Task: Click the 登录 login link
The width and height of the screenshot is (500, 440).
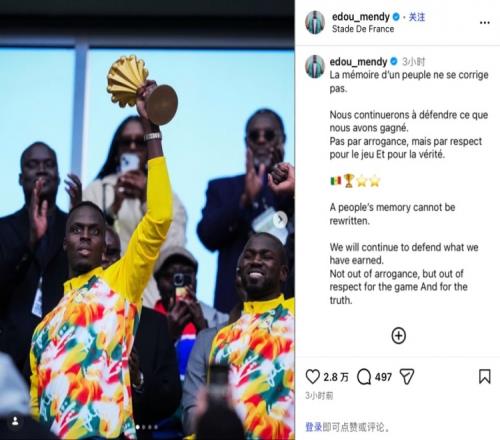Action: click(x=313, y=427)
